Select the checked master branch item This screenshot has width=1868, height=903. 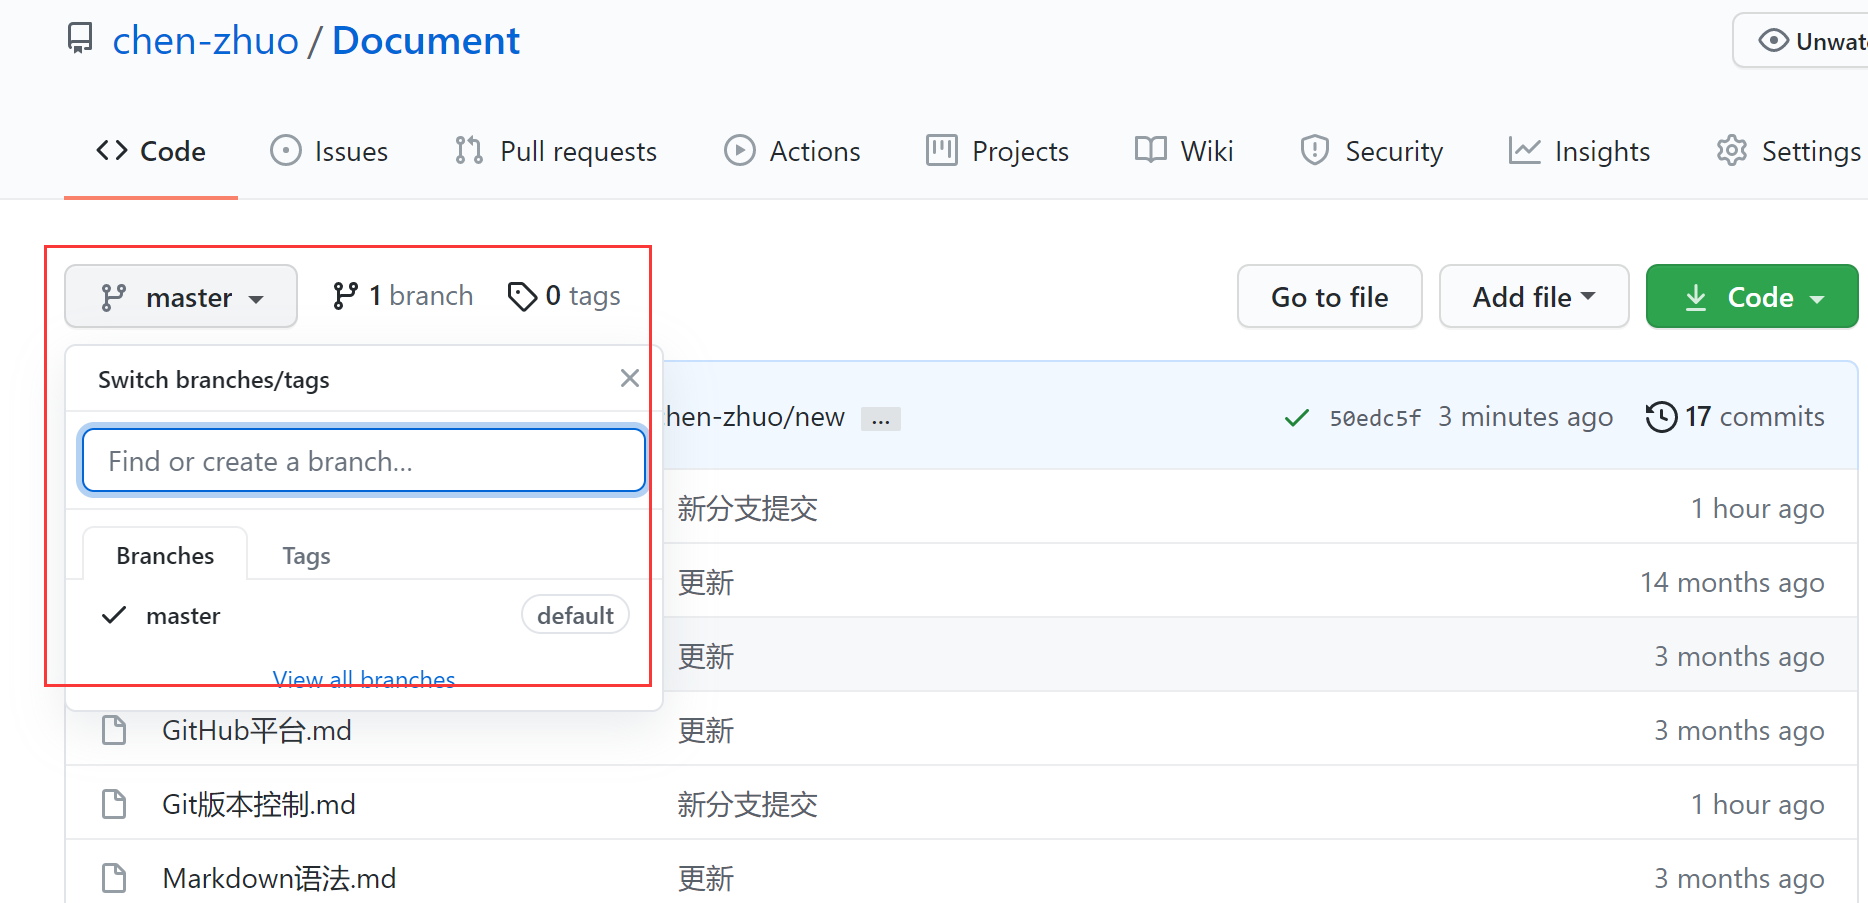(x=183, y=616)
